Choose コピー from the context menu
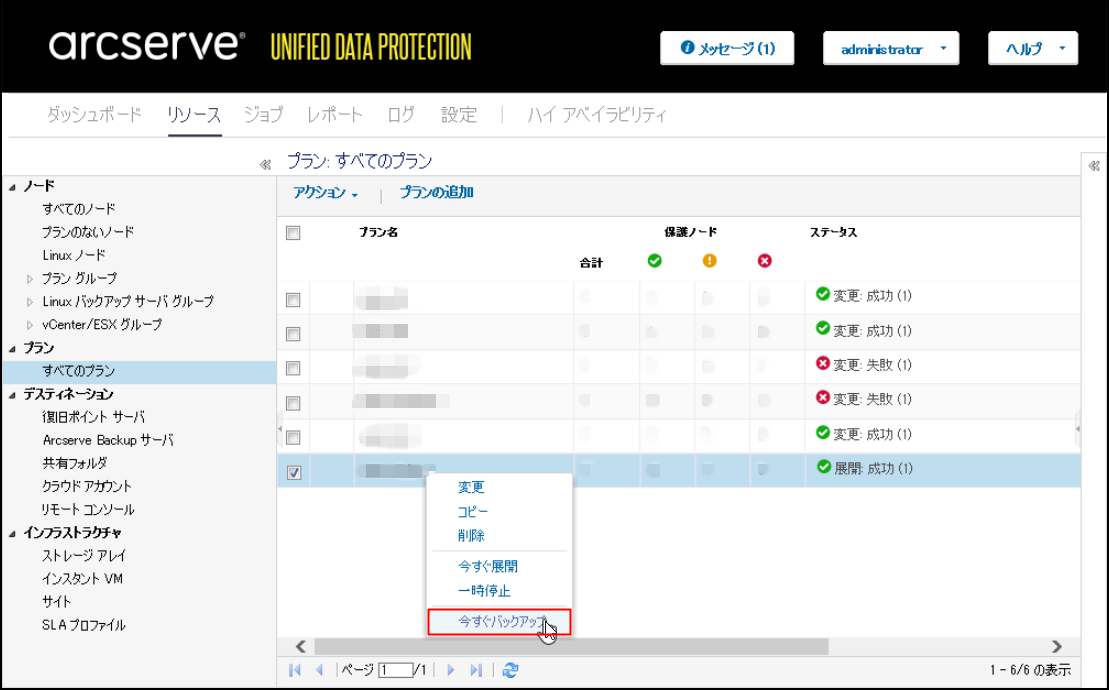The width and height of the screenshot is (1109, 690). 472,512
